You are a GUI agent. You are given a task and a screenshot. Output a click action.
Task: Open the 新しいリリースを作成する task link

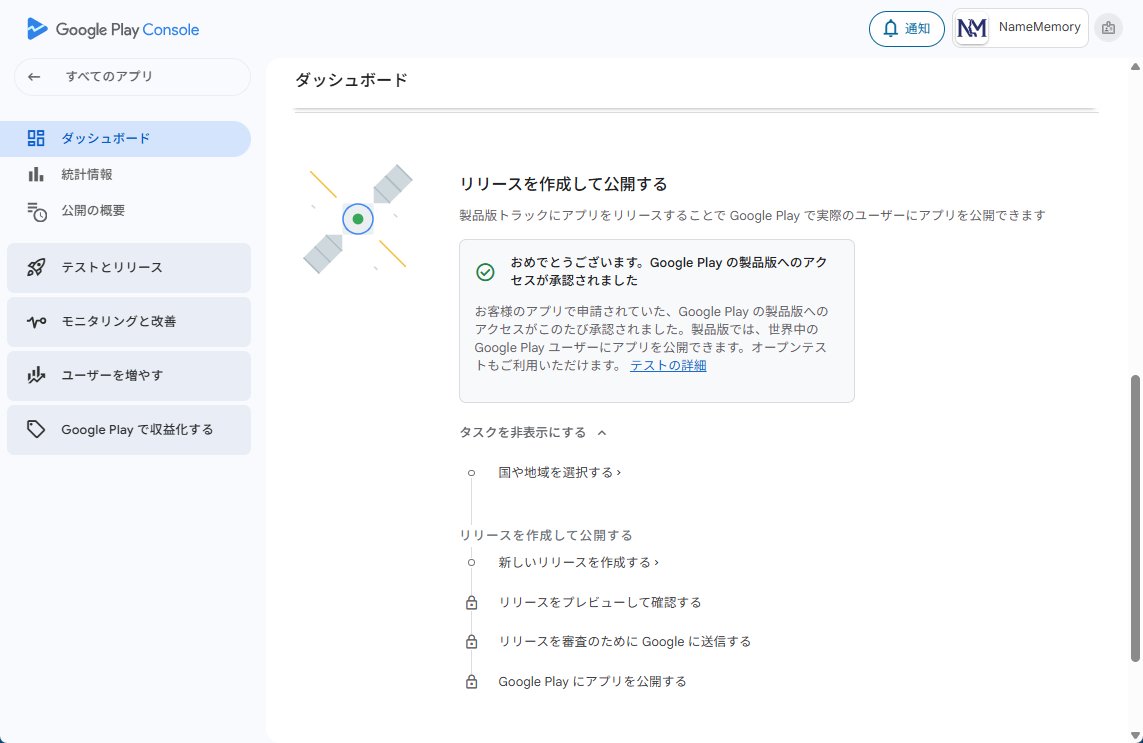tap(578, 562)
